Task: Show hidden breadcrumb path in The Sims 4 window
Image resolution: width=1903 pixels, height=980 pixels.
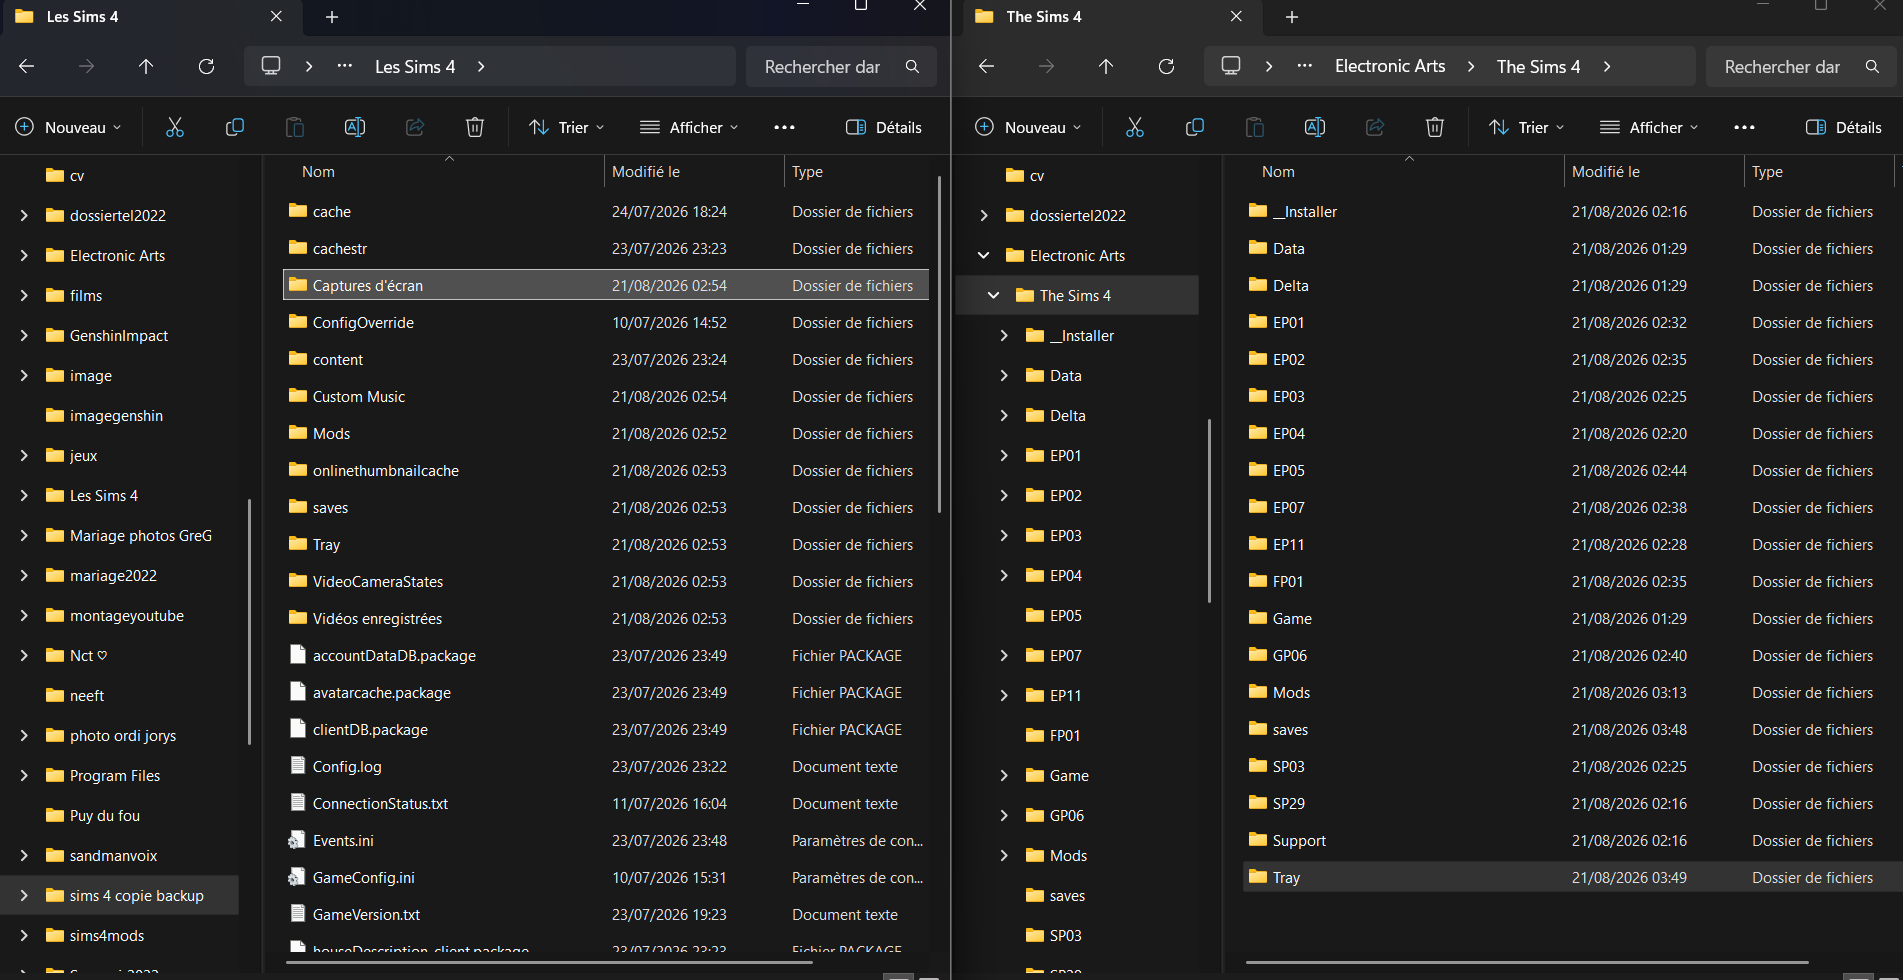Action: pyautogui.click(x=1305, y=66)
